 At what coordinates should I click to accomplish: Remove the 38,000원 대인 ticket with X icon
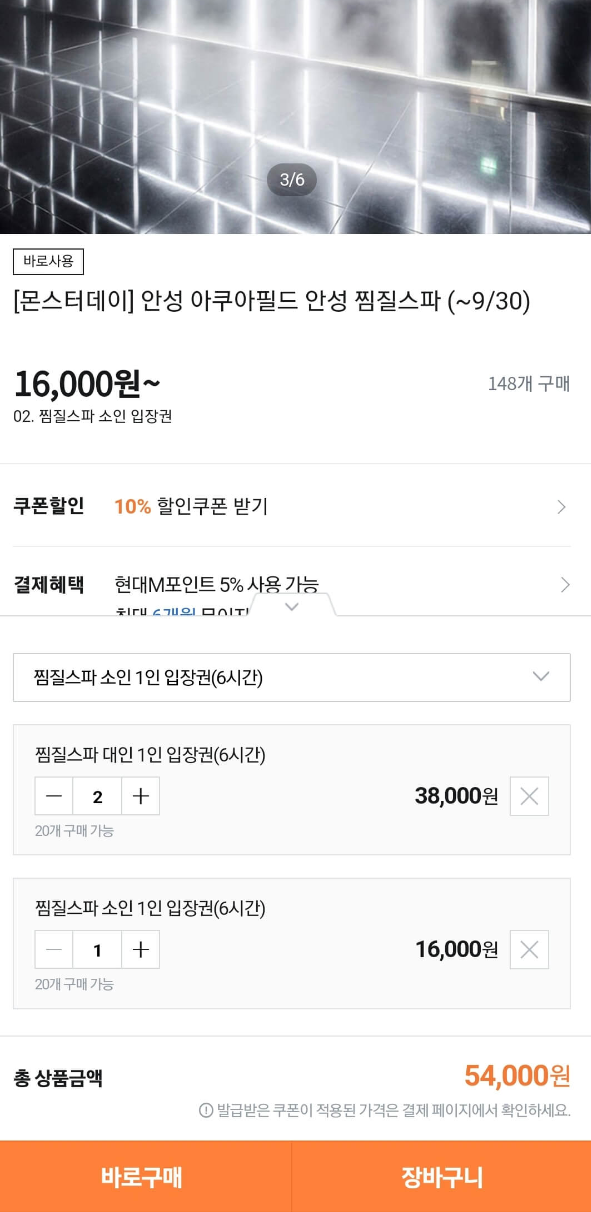coord(528,796)
